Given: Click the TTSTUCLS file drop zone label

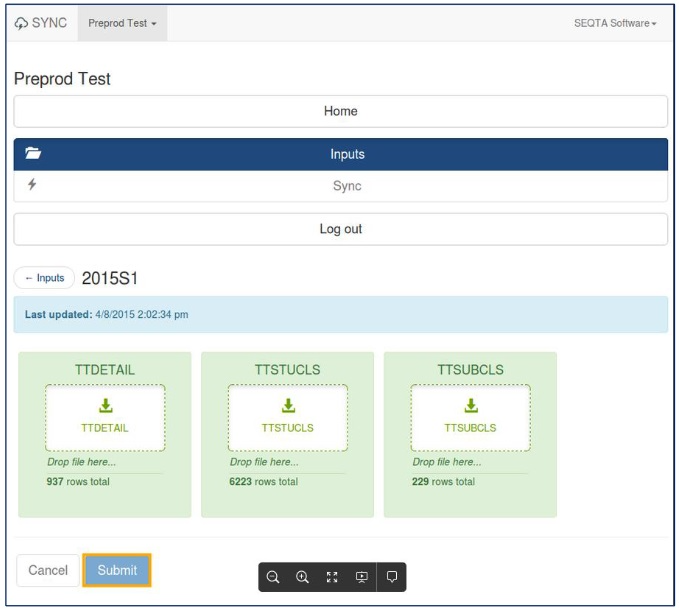Looking at the screenshot, I should pyautogui.click(x=288, y=428).
